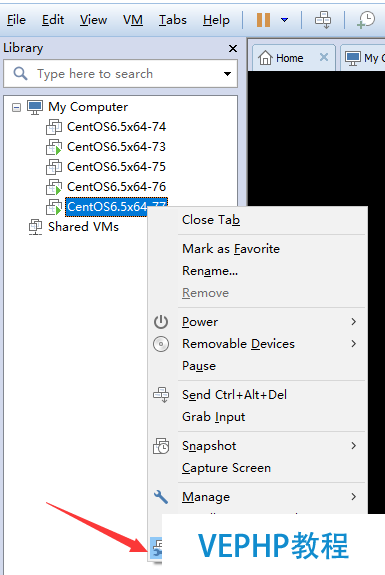Click the Shared VMs icon
The height and width of the screenshot is (575, 385).
[x=35, y=227]
